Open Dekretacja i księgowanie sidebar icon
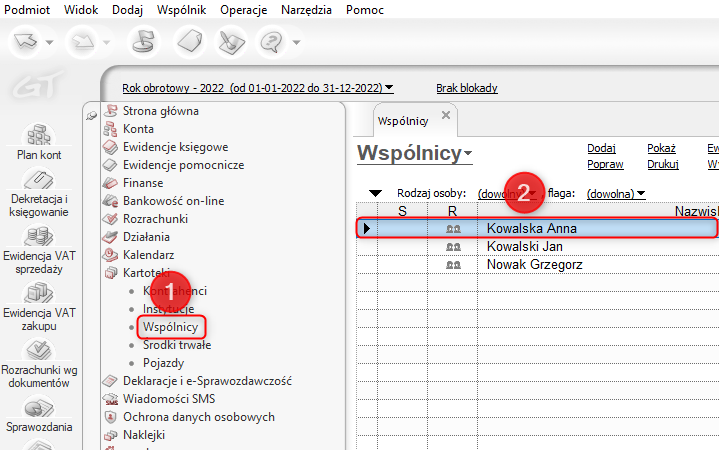The image size is (719, 450). click(39, 193)
